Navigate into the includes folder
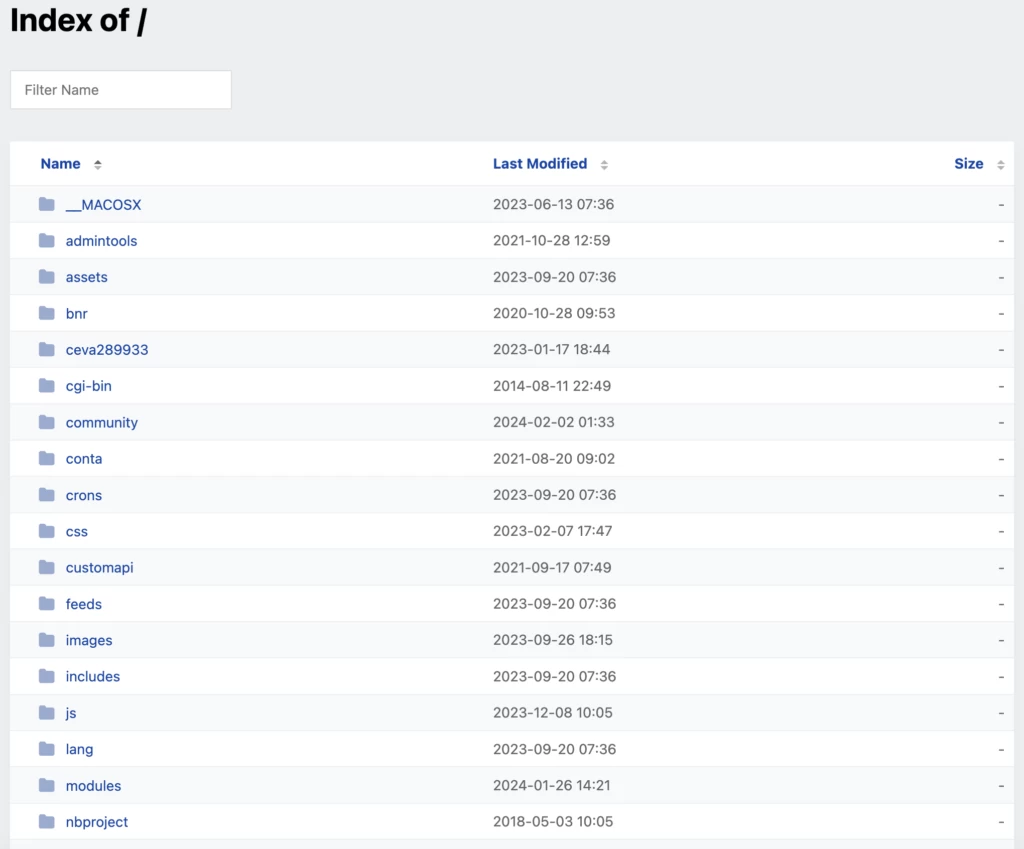 pos(92,676)
